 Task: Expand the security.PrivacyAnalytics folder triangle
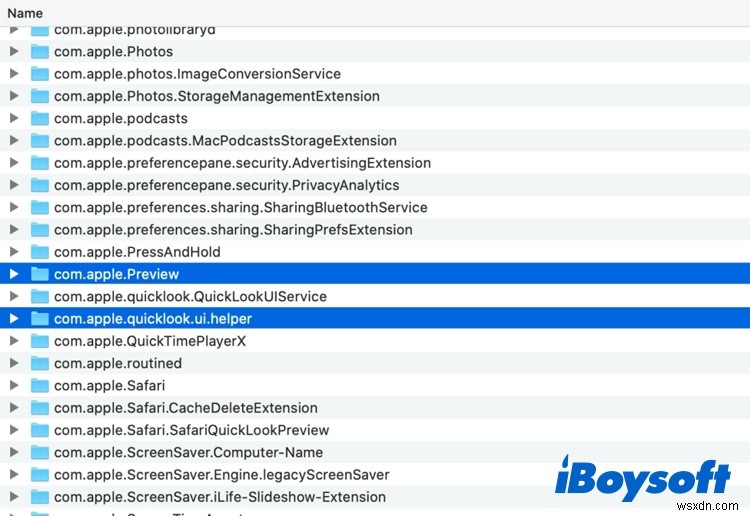[14, 185]
